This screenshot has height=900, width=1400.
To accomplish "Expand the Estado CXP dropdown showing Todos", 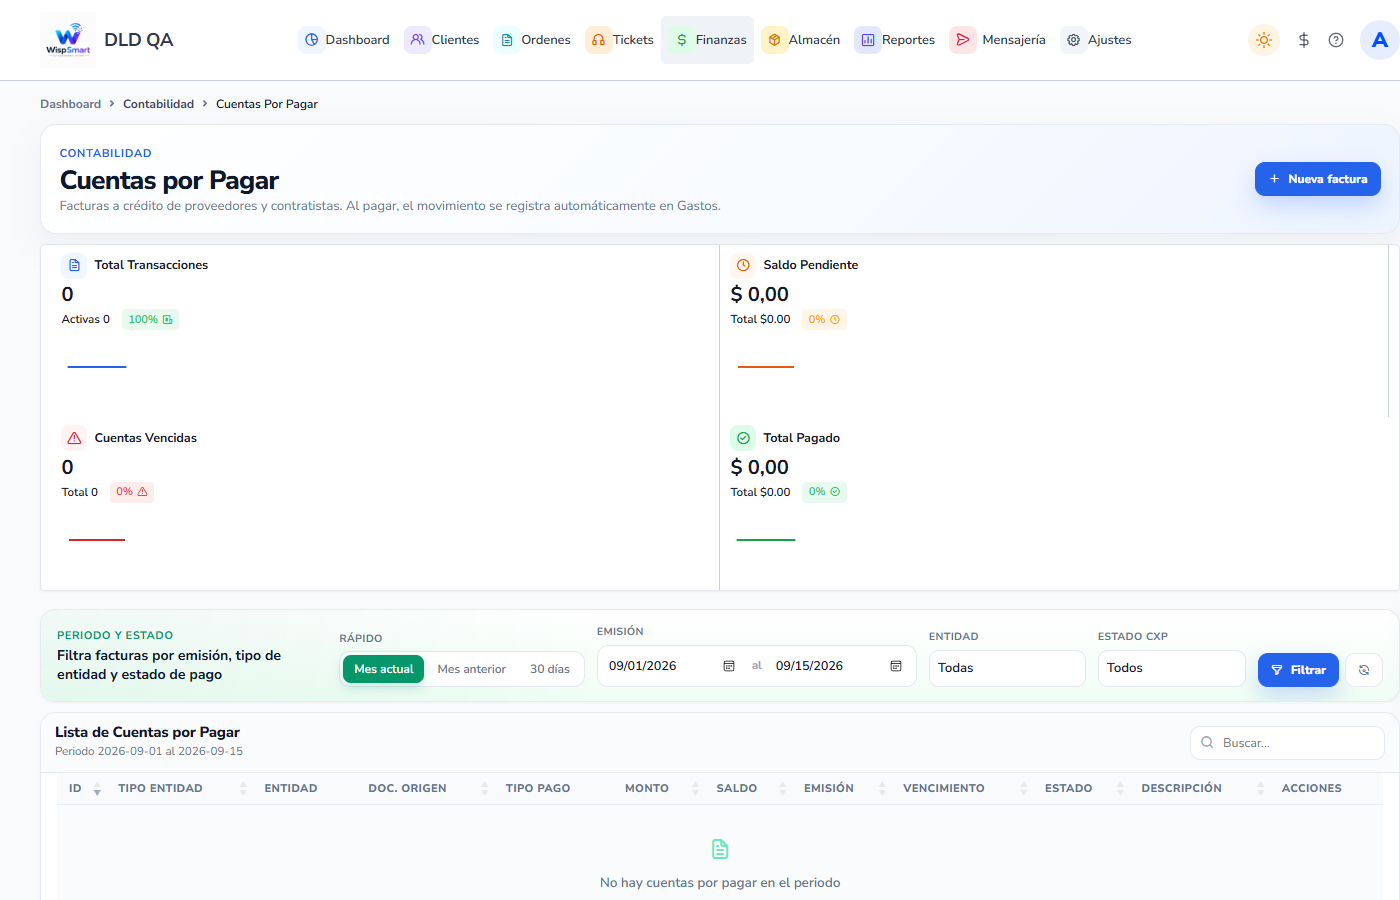I will click(1172, 668).
